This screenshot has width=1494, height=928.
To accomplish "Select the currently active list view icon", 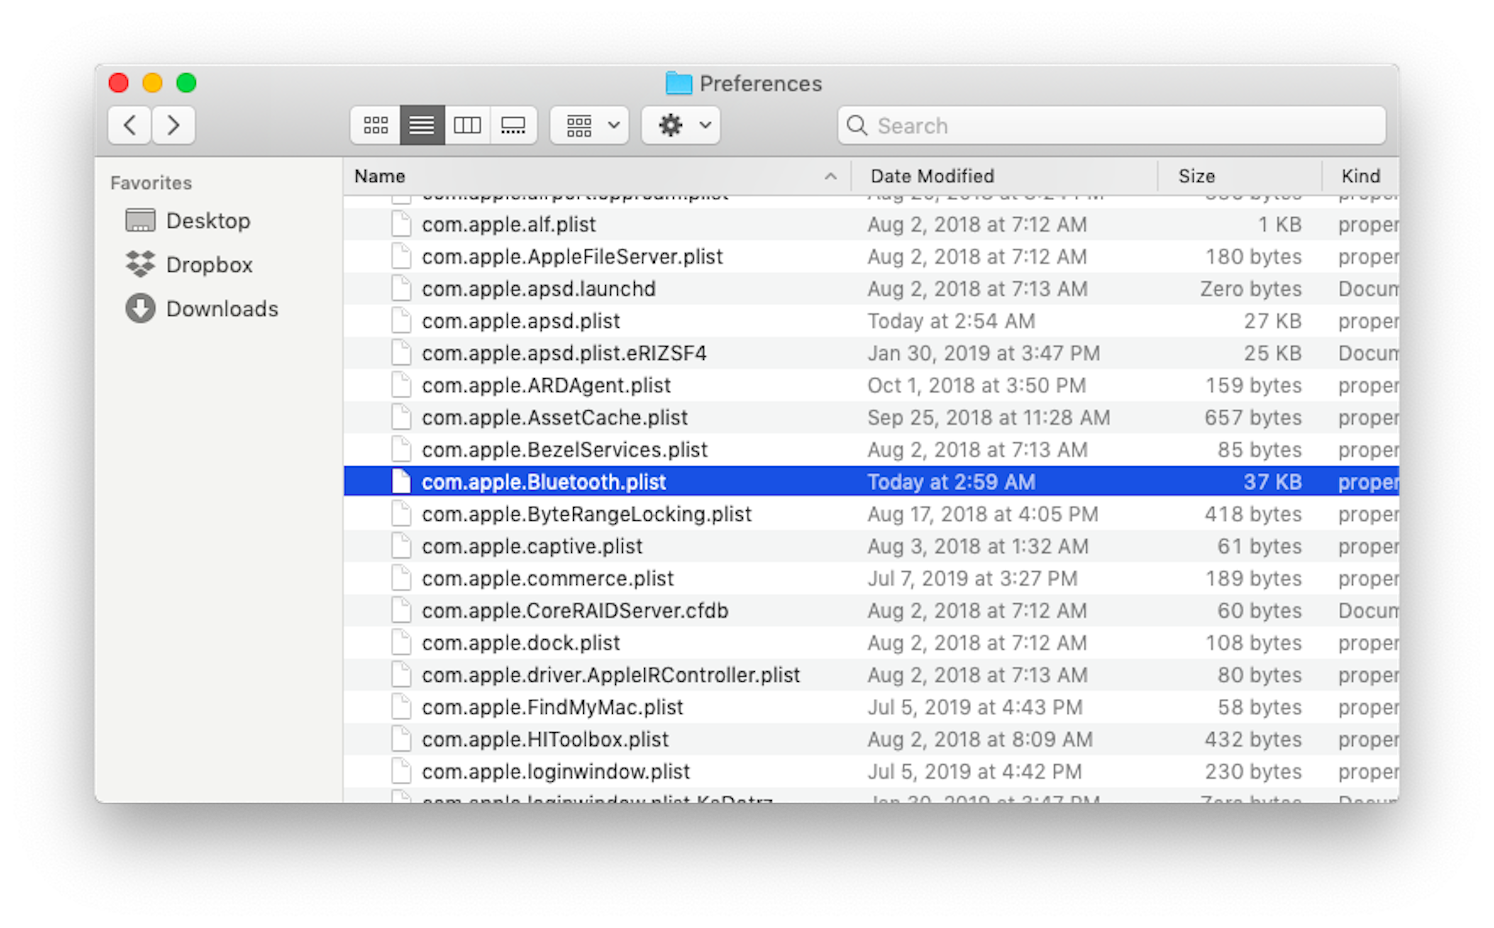I will [421, 125].
